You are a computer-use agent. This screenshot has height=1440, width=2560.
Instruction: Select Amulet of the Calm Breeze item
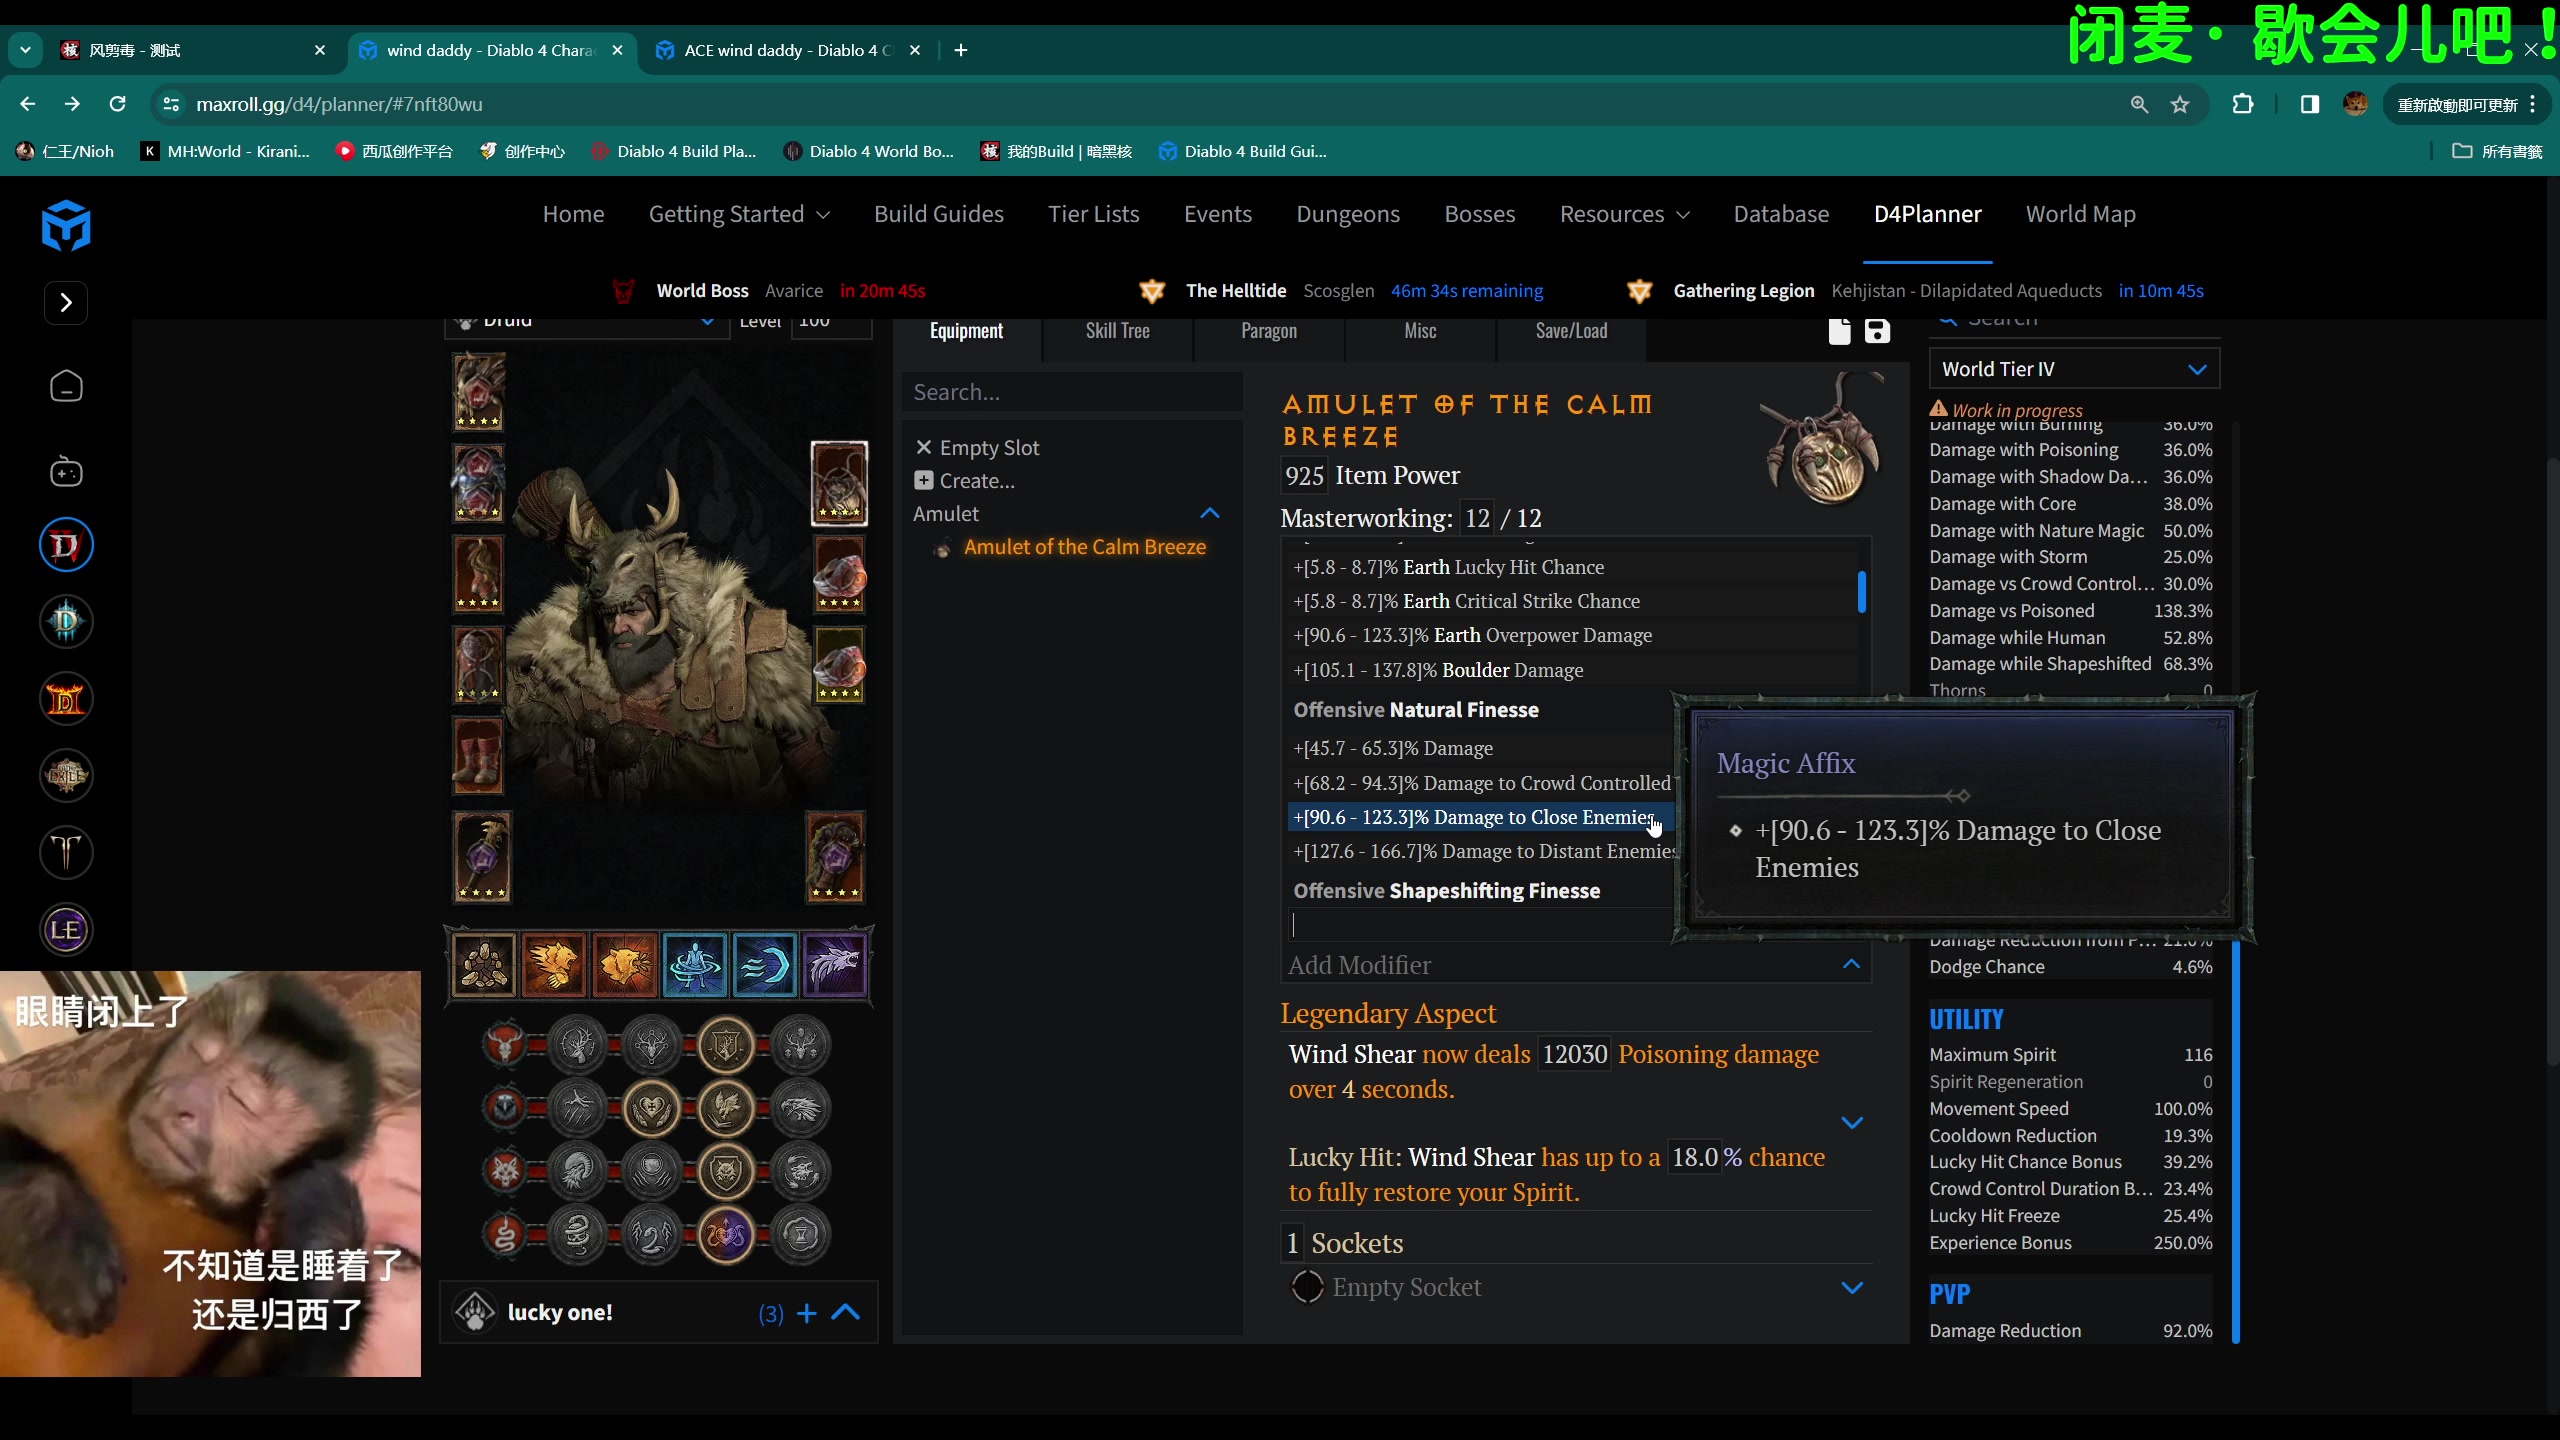[x=1084, y=547]
